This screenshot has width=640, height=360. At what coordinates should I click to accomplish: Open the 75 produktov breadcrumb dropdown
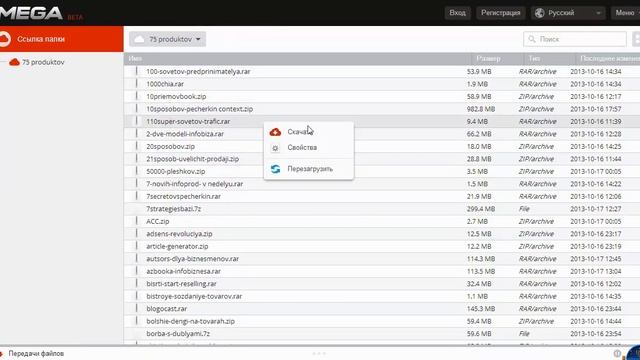pyautogui.click(x=167, y=39)
